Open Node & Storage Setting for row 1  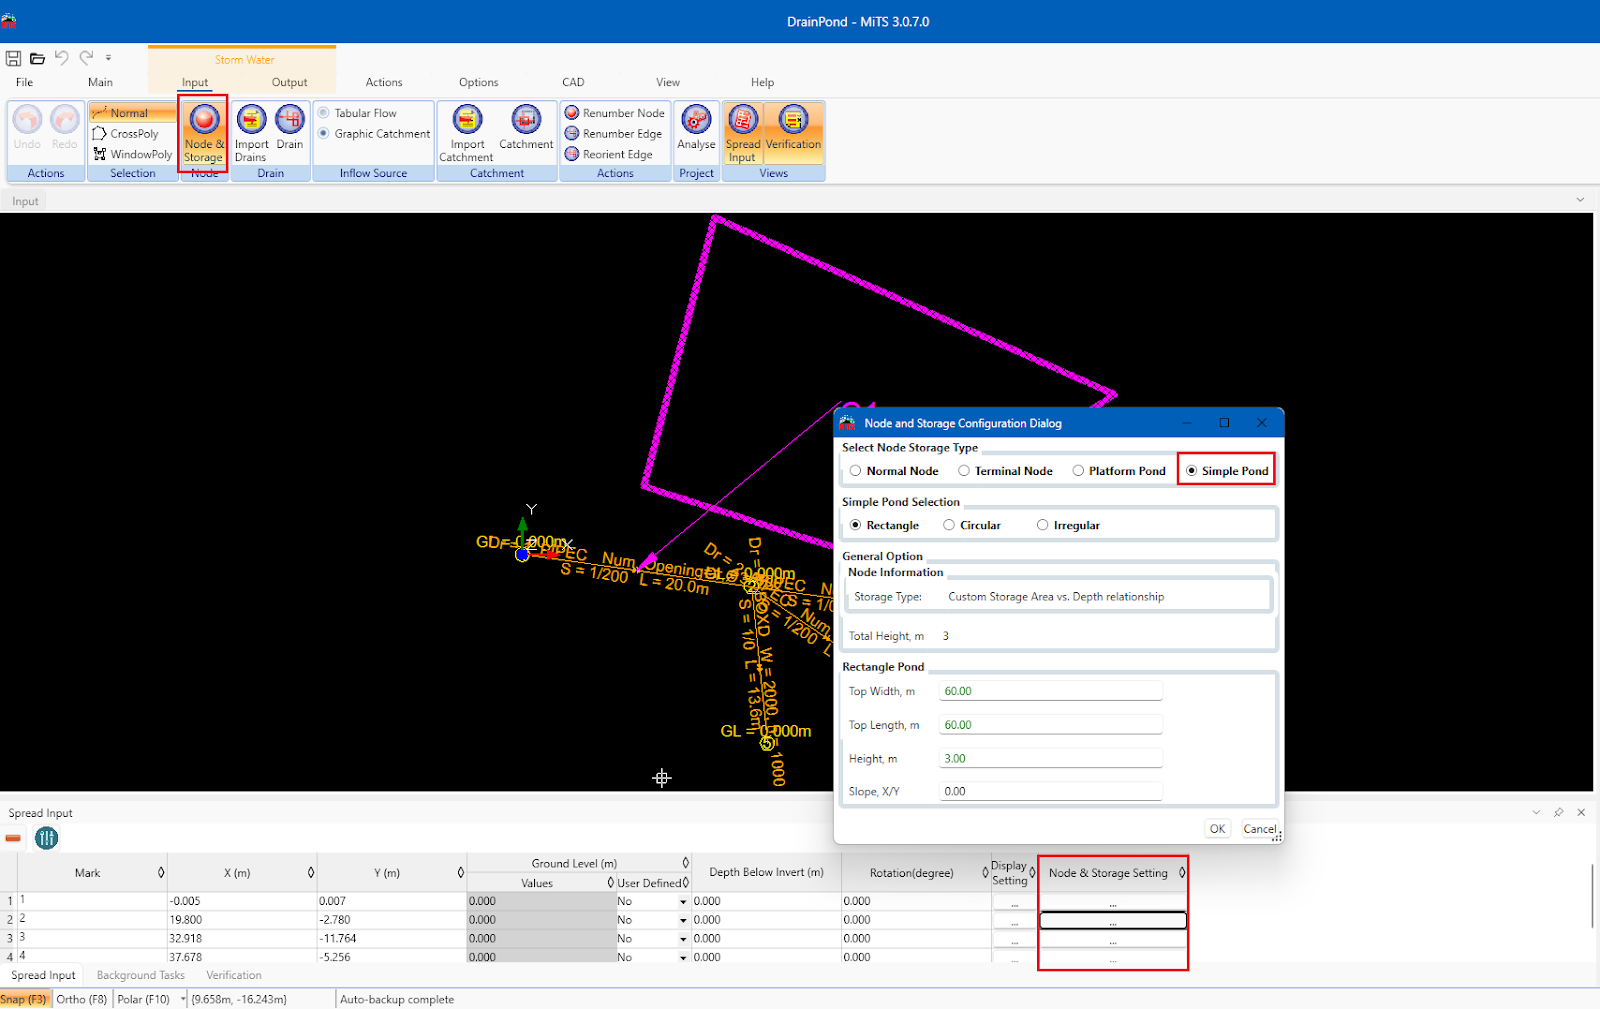[1113, 902]
